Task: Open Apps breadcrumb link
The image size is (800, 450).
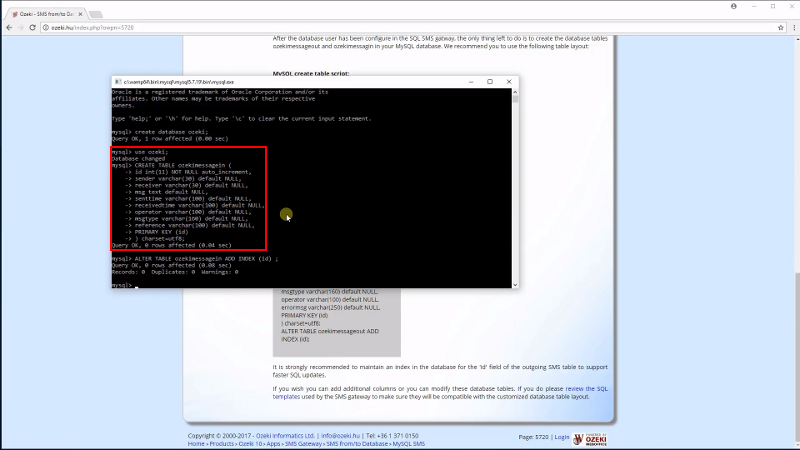Action: pos(273,444)
